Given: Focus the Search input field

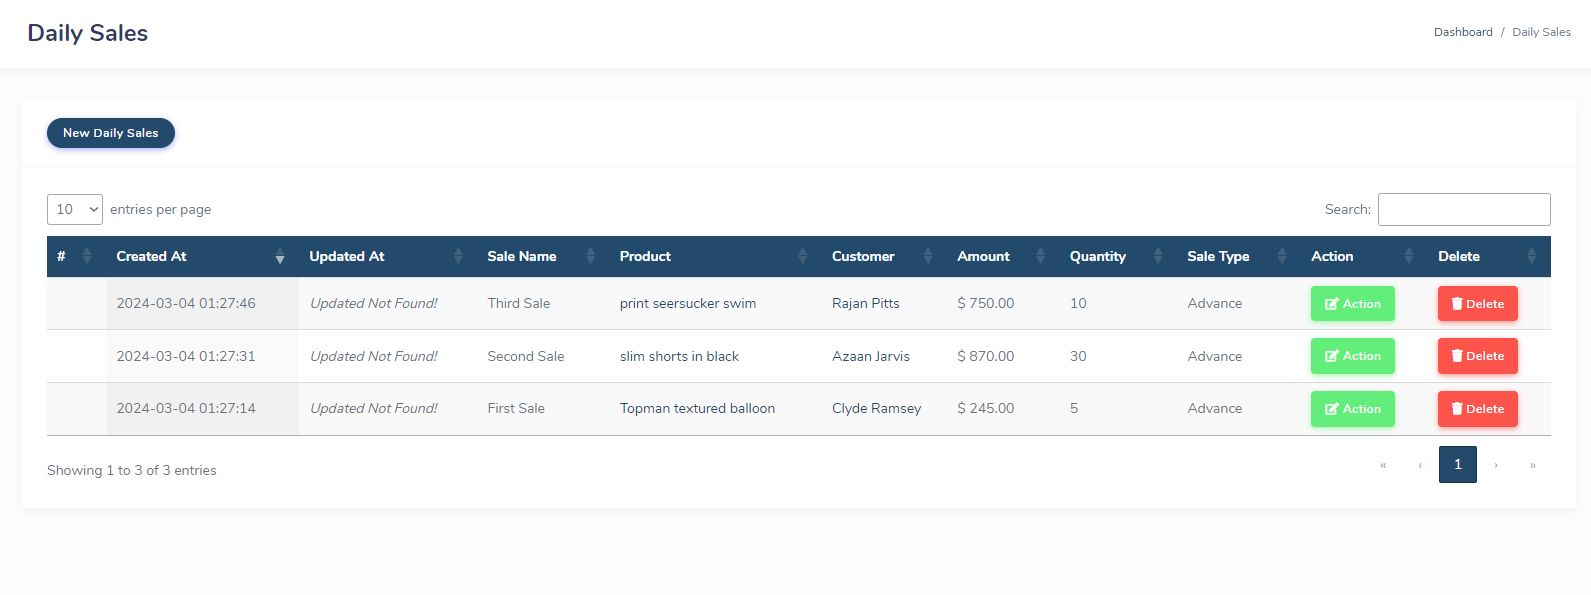Looking at the screenshot, I should point(1464,209).
